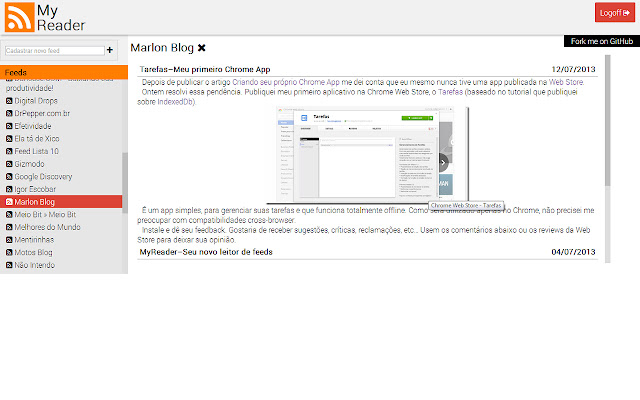Viewport: 640px width, 400px height.
Task: Open Ela tá de Xico feed
Action: pos(37,139)
